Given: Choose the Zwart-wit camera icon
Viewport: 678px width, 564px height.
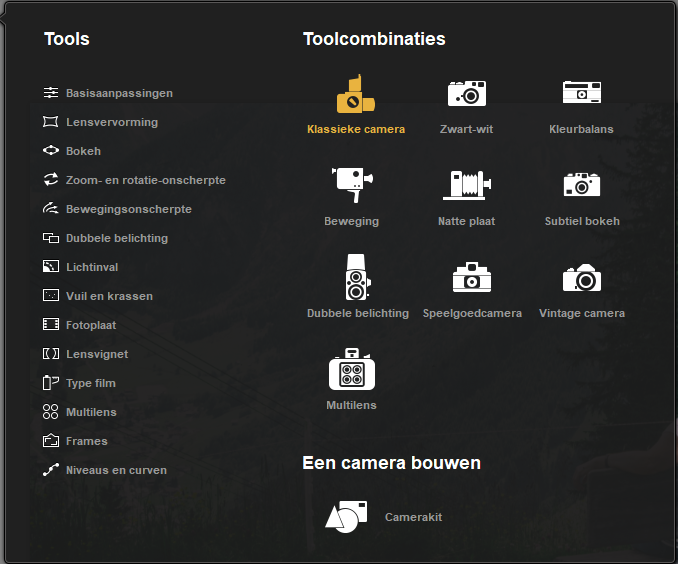Looking at the screenshot, I should (467, 93).
